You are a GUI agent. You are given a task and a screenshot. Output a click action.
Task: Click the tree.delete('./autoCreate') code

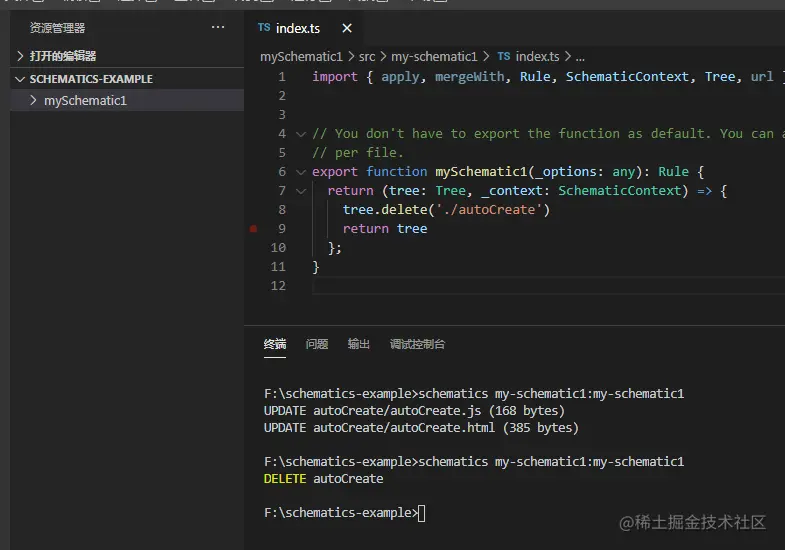click(446, 210)
